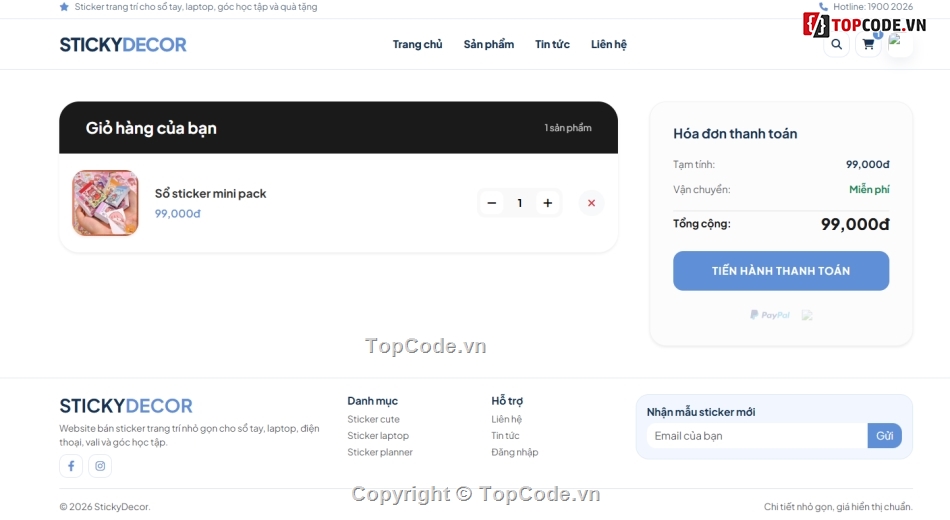The width and height of the screenshot is (950, 520).
Task: Open the search magnifier icon in header
Action: [836, 44]
